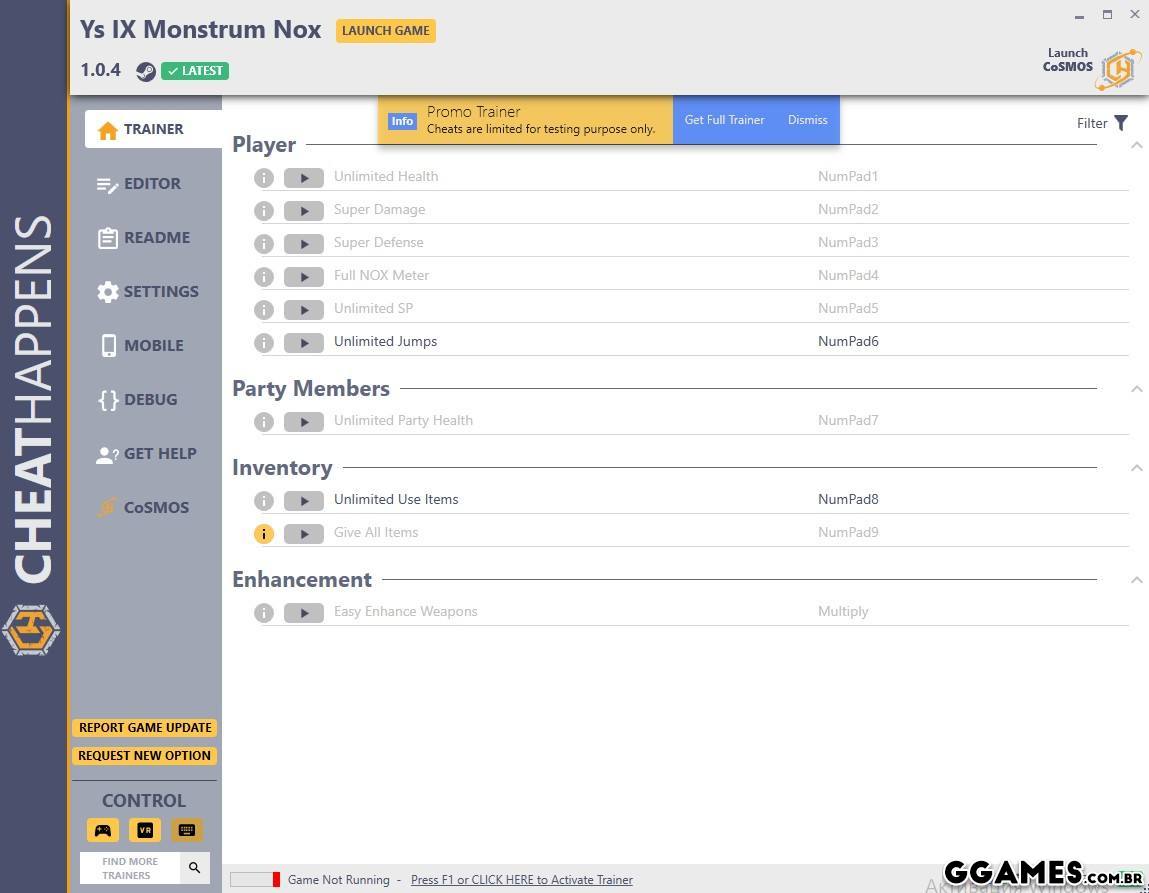Screen dimensions: 1149x893
Task: Open info icon for Give All Items
Action: (264, 534)
